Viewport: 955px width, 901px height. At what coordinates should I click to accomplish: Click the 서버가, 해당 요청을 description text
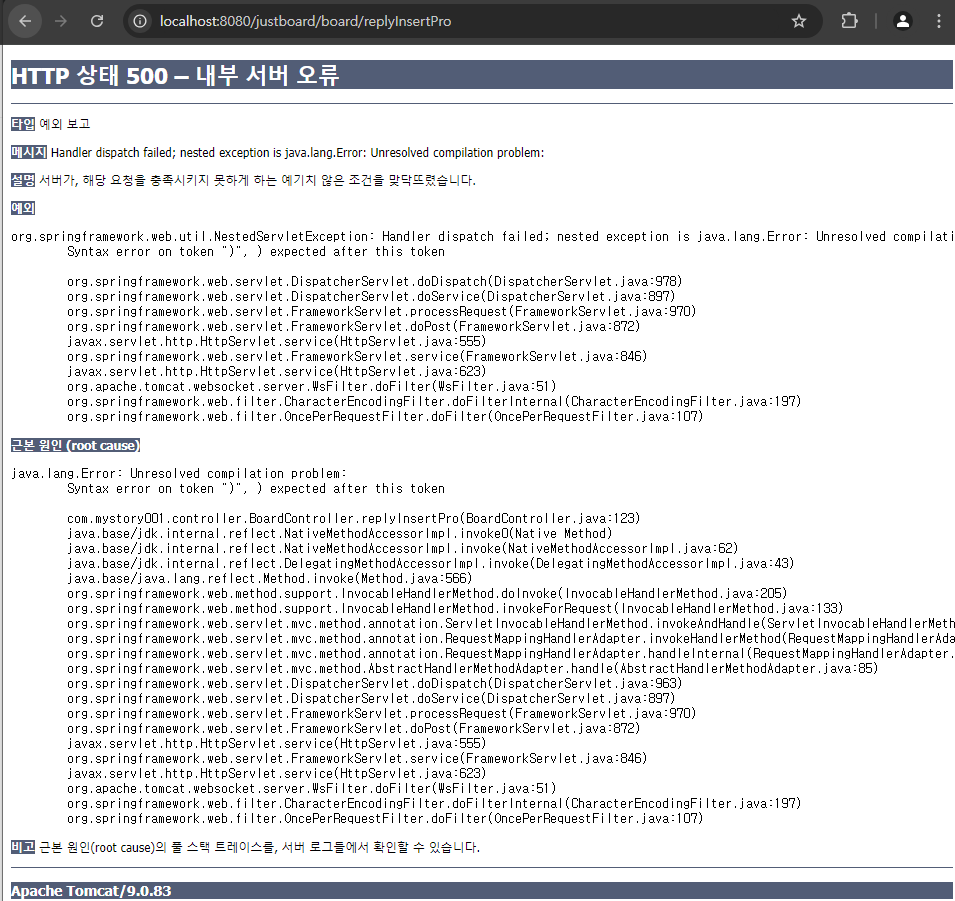[257, 180]
